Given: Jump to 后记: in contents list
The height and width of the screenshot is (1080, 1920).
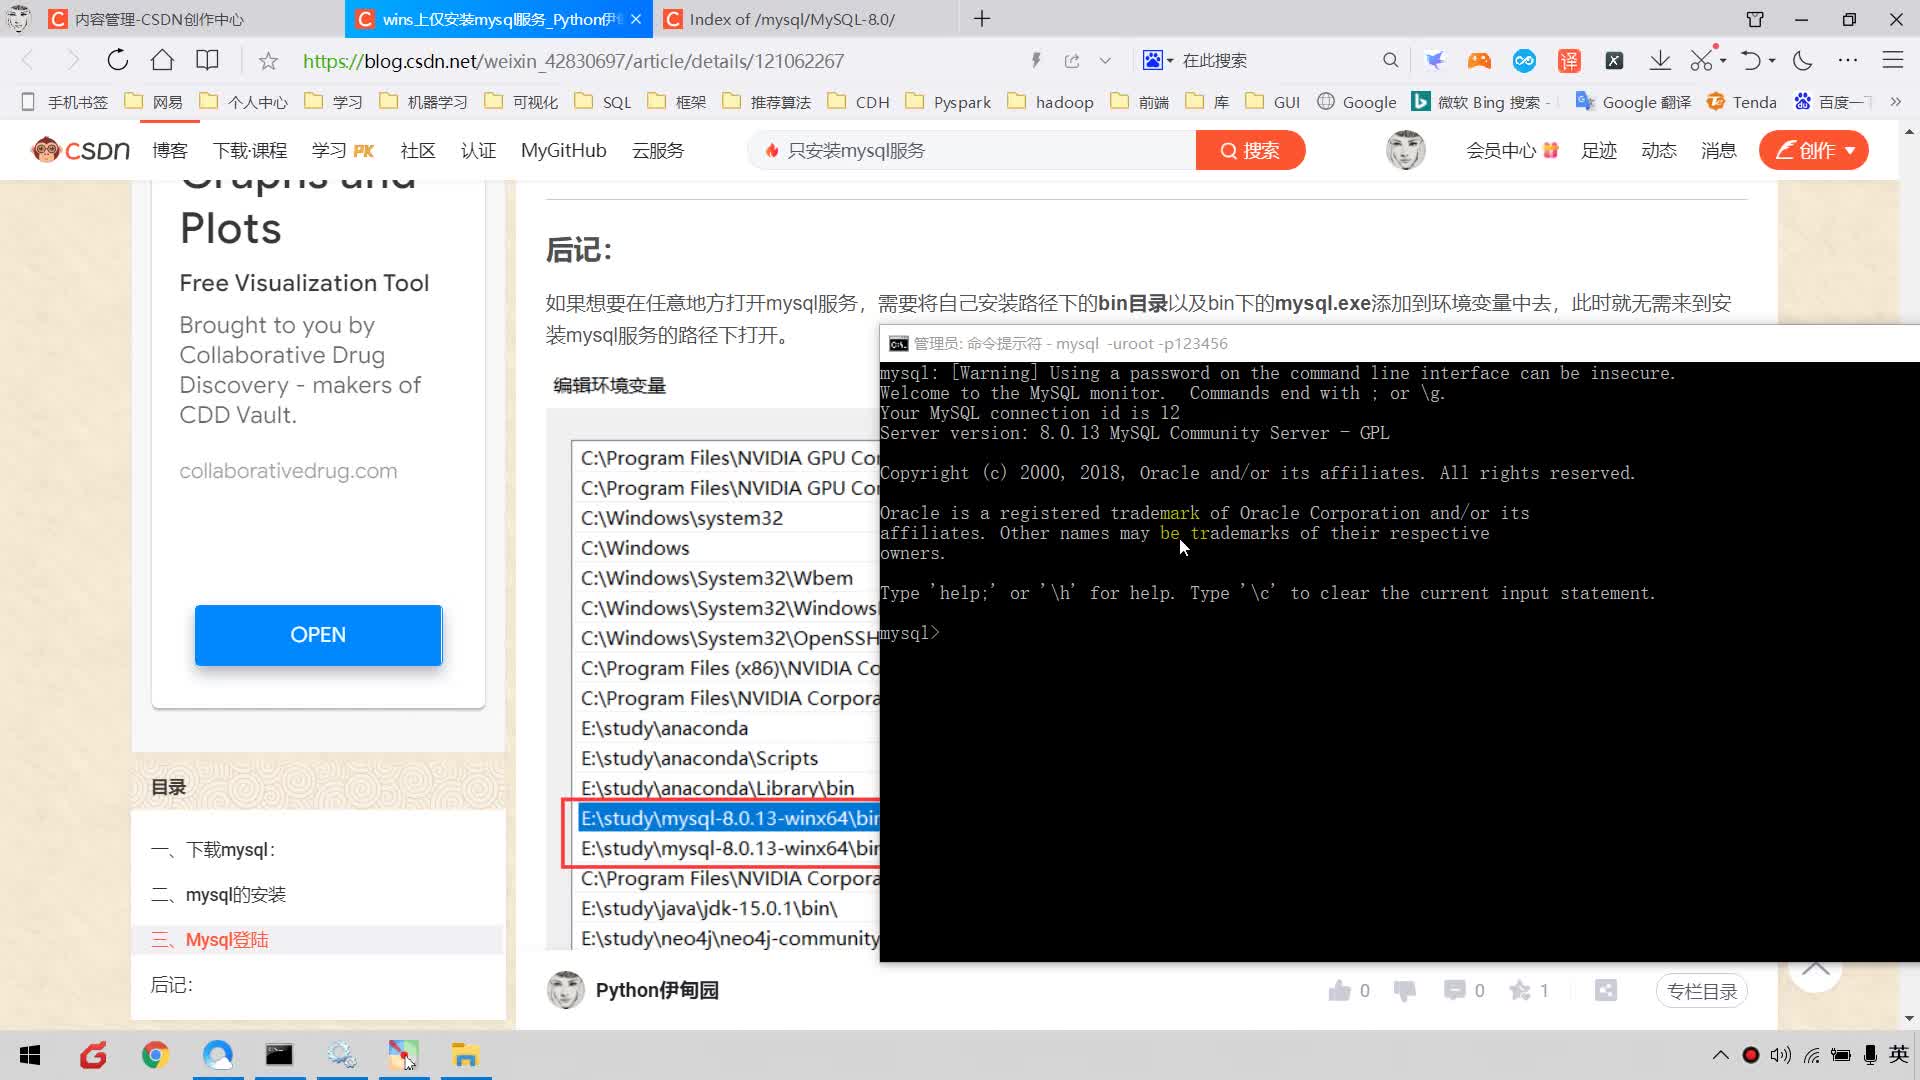Looking at the screenshot, I should [171, 985].
